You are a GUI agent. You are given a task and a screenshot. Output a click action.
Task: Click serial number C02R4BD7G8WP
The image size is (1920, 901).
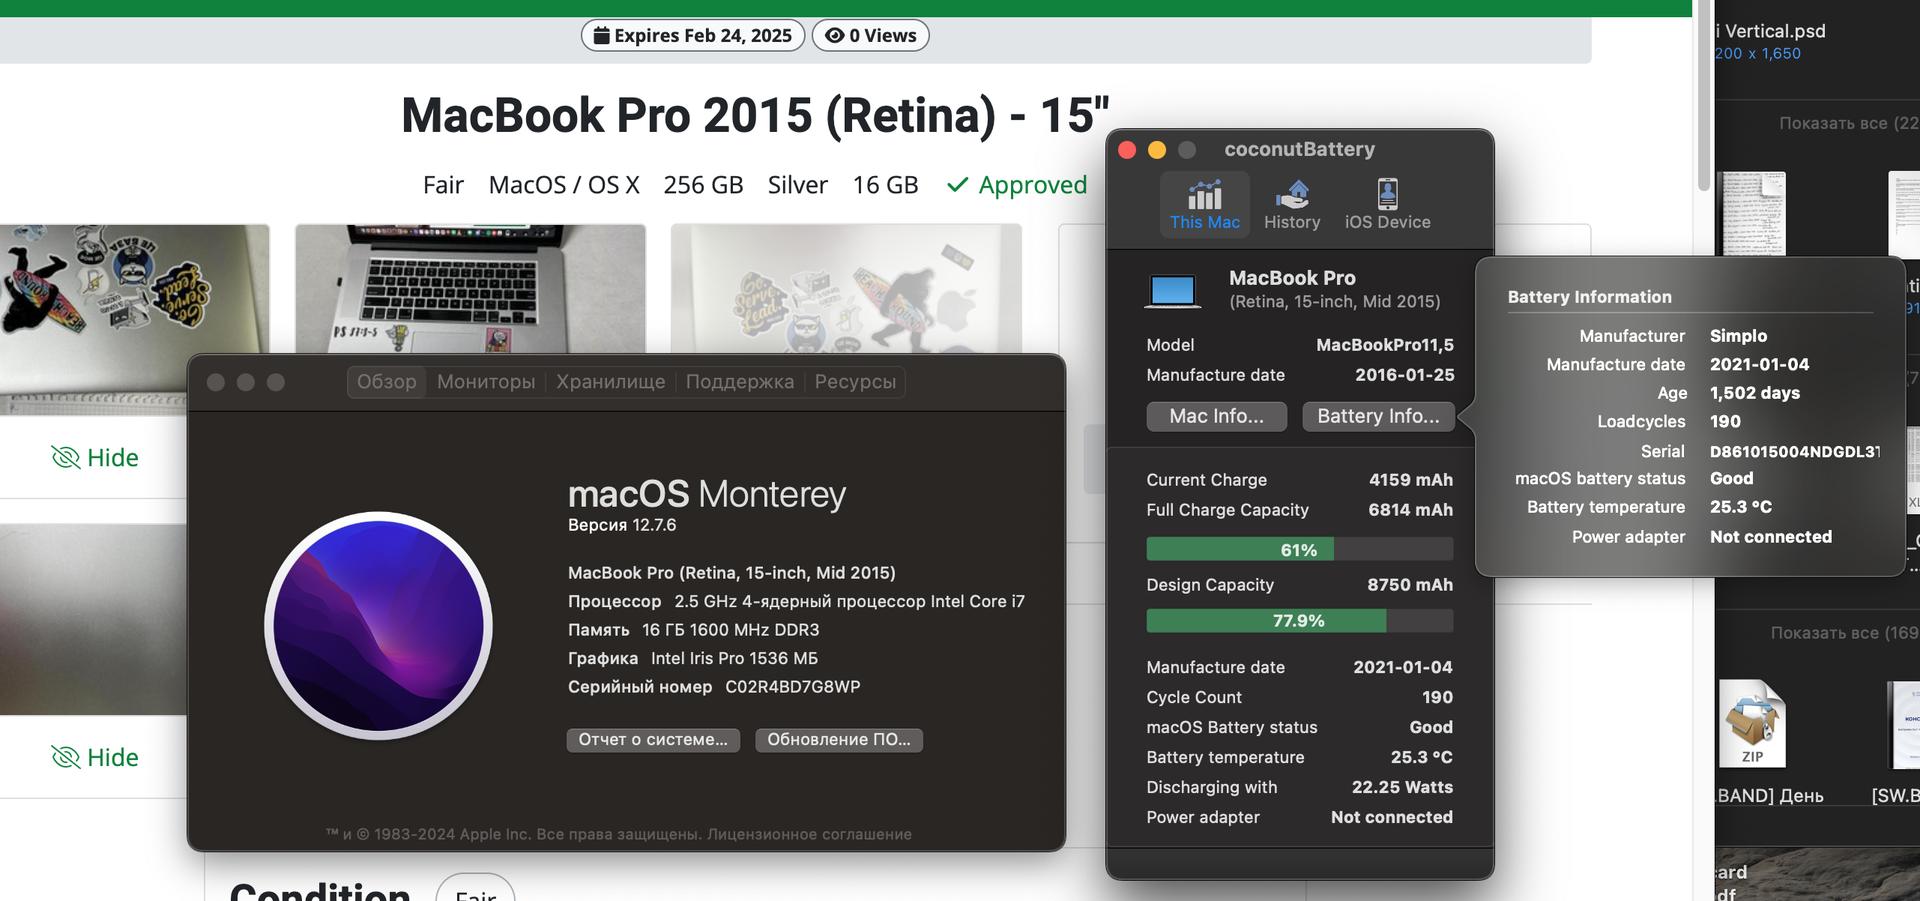[x=792, y=687]
